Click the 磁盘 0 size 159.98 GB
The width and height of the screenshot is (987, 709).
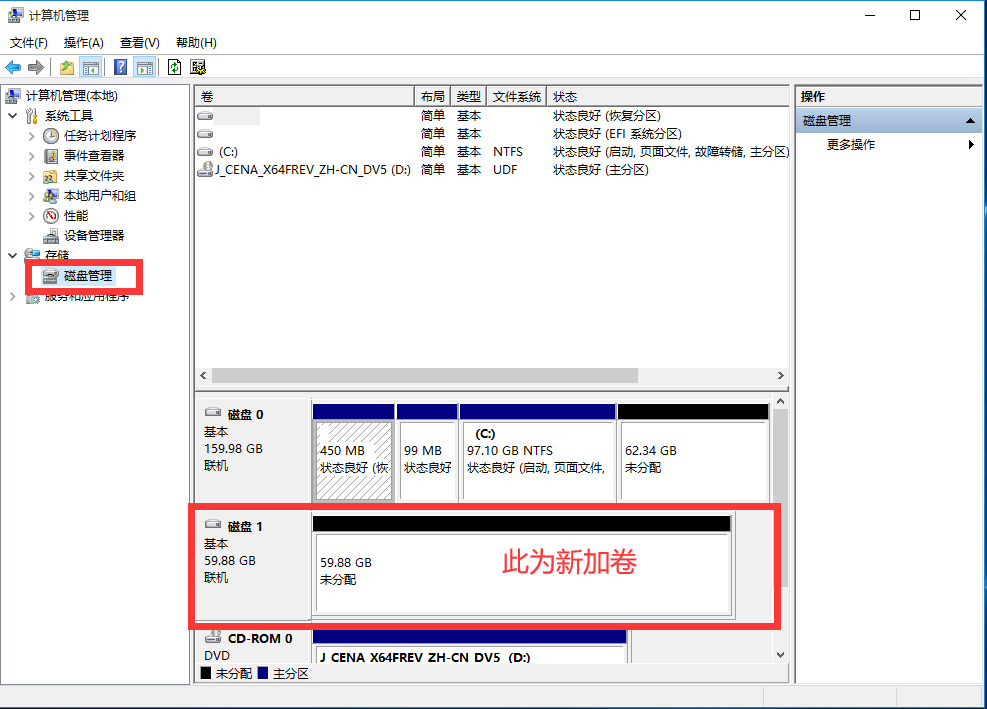tap(234, 449)
